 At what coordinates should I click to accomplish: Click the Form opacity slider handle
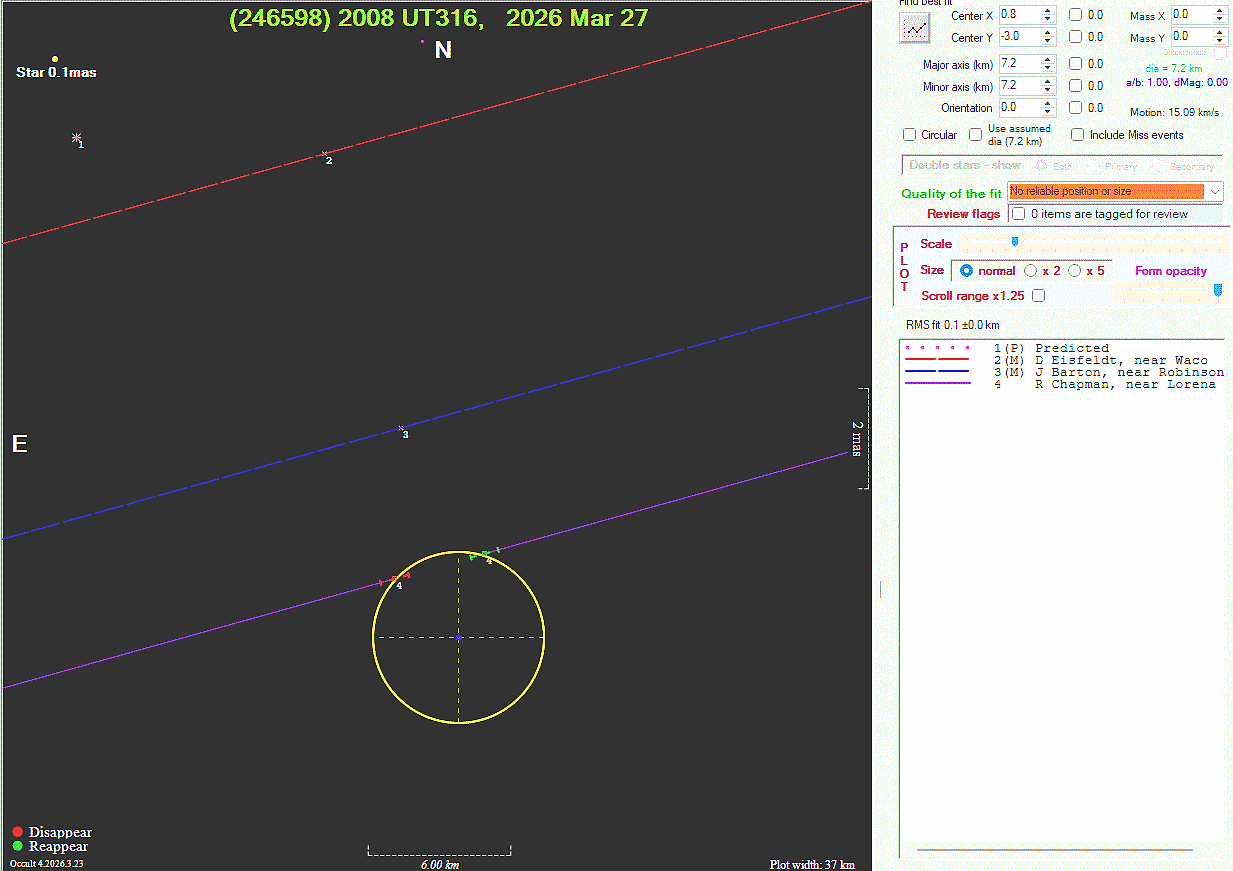point(1217,290)
